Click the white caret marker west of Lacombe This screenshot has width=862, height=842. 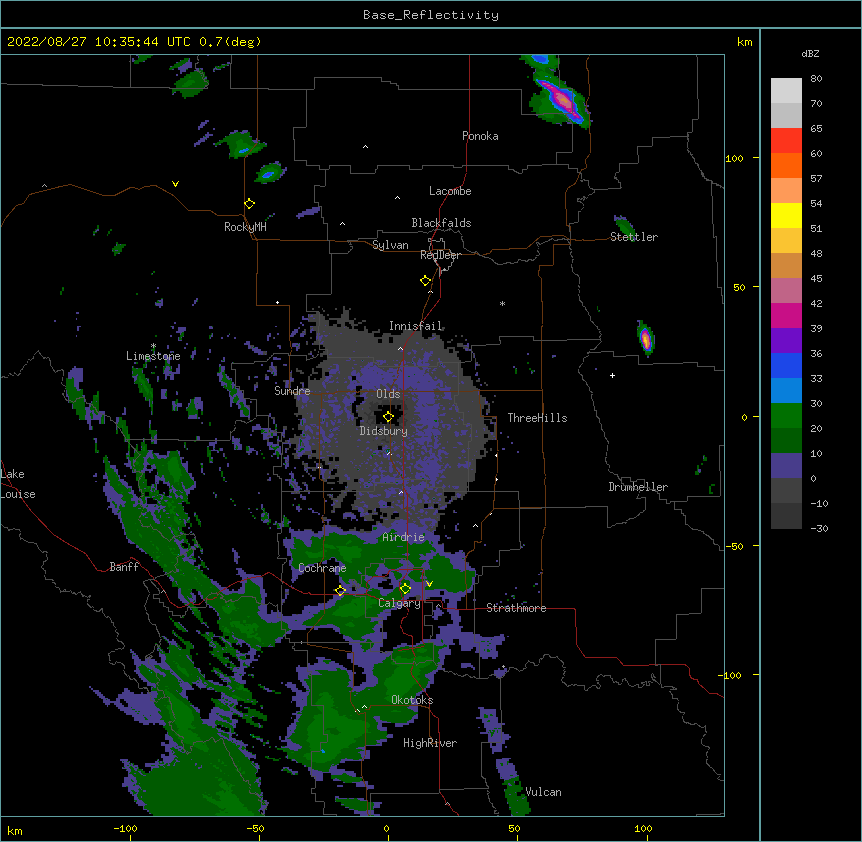tap(397, 198)
